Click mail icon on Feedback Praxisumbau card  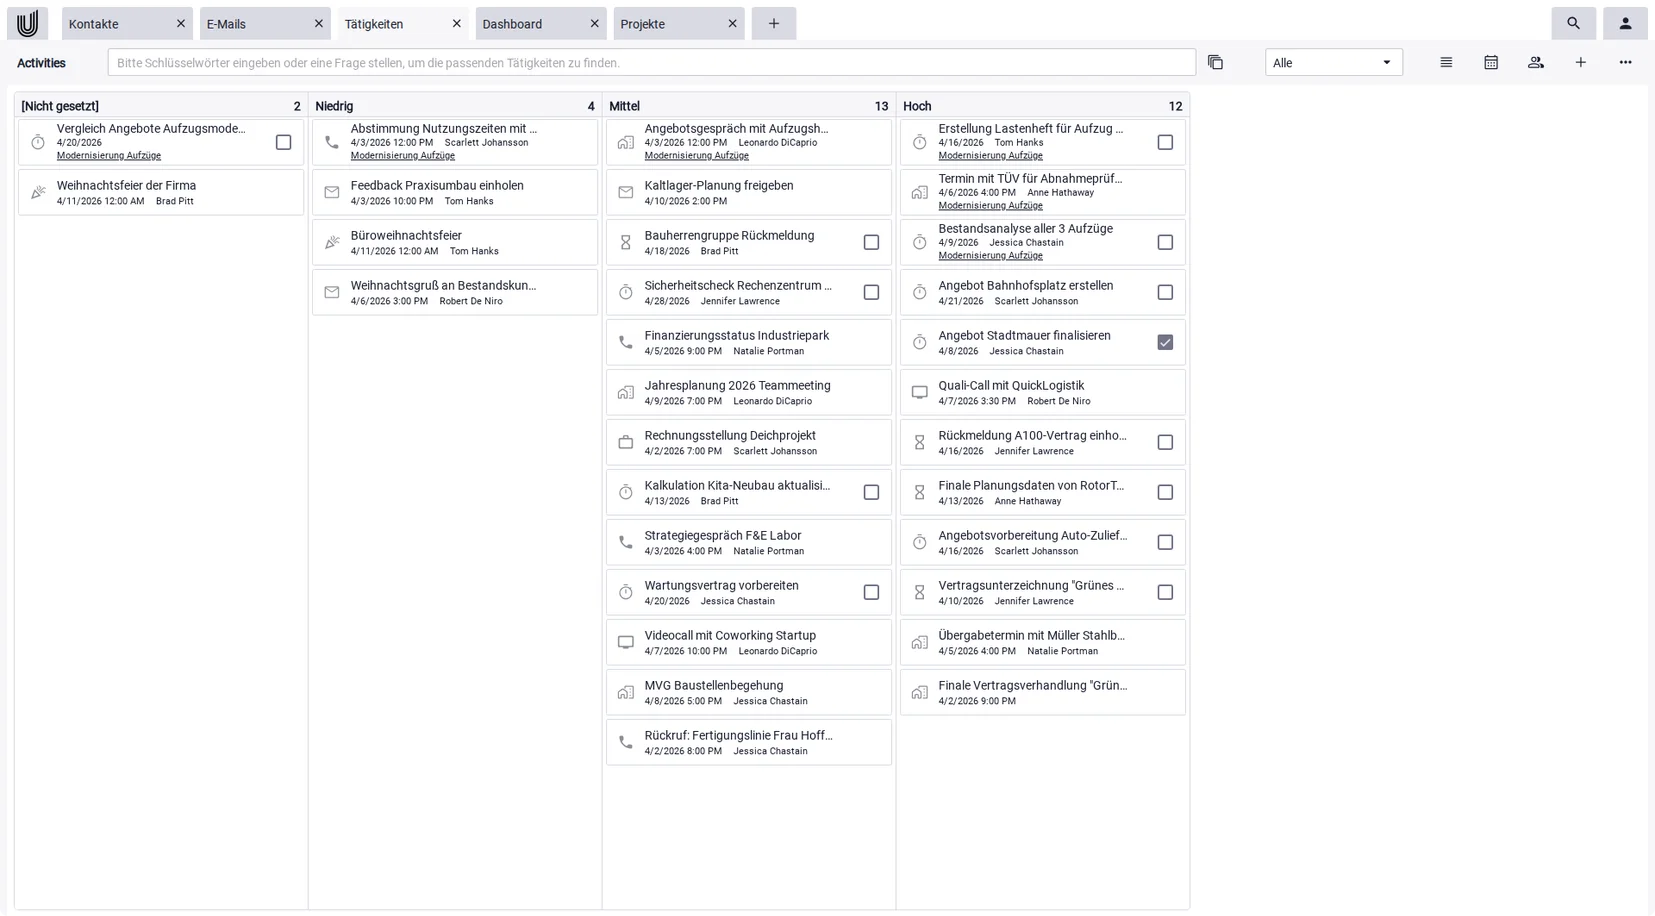pyautogui.click(x=332, y=192)
